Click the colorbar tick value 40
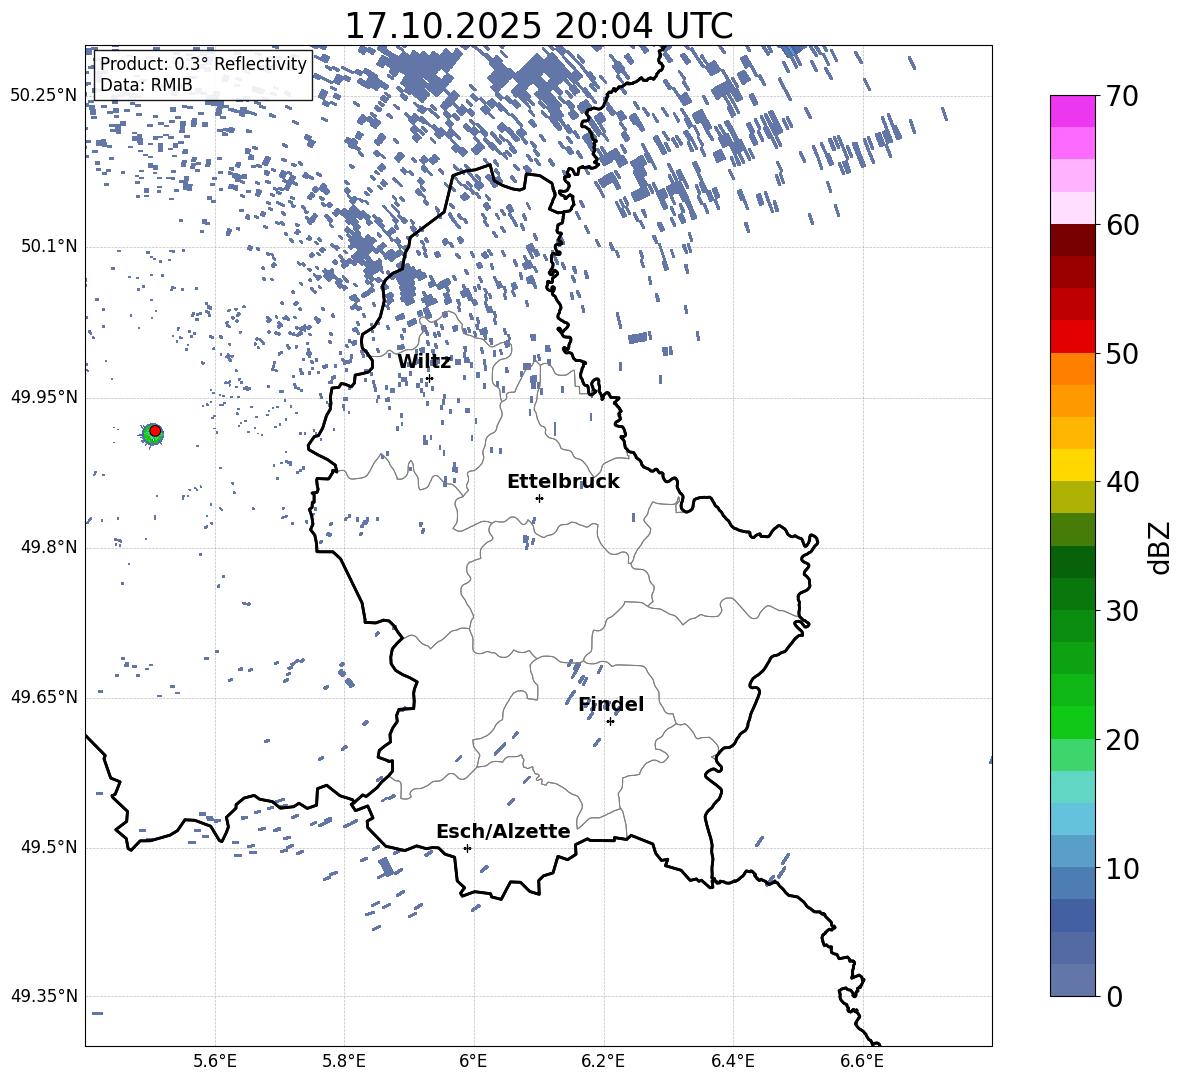This screenshot has width=1184, height=1081. click(1122, 482)
